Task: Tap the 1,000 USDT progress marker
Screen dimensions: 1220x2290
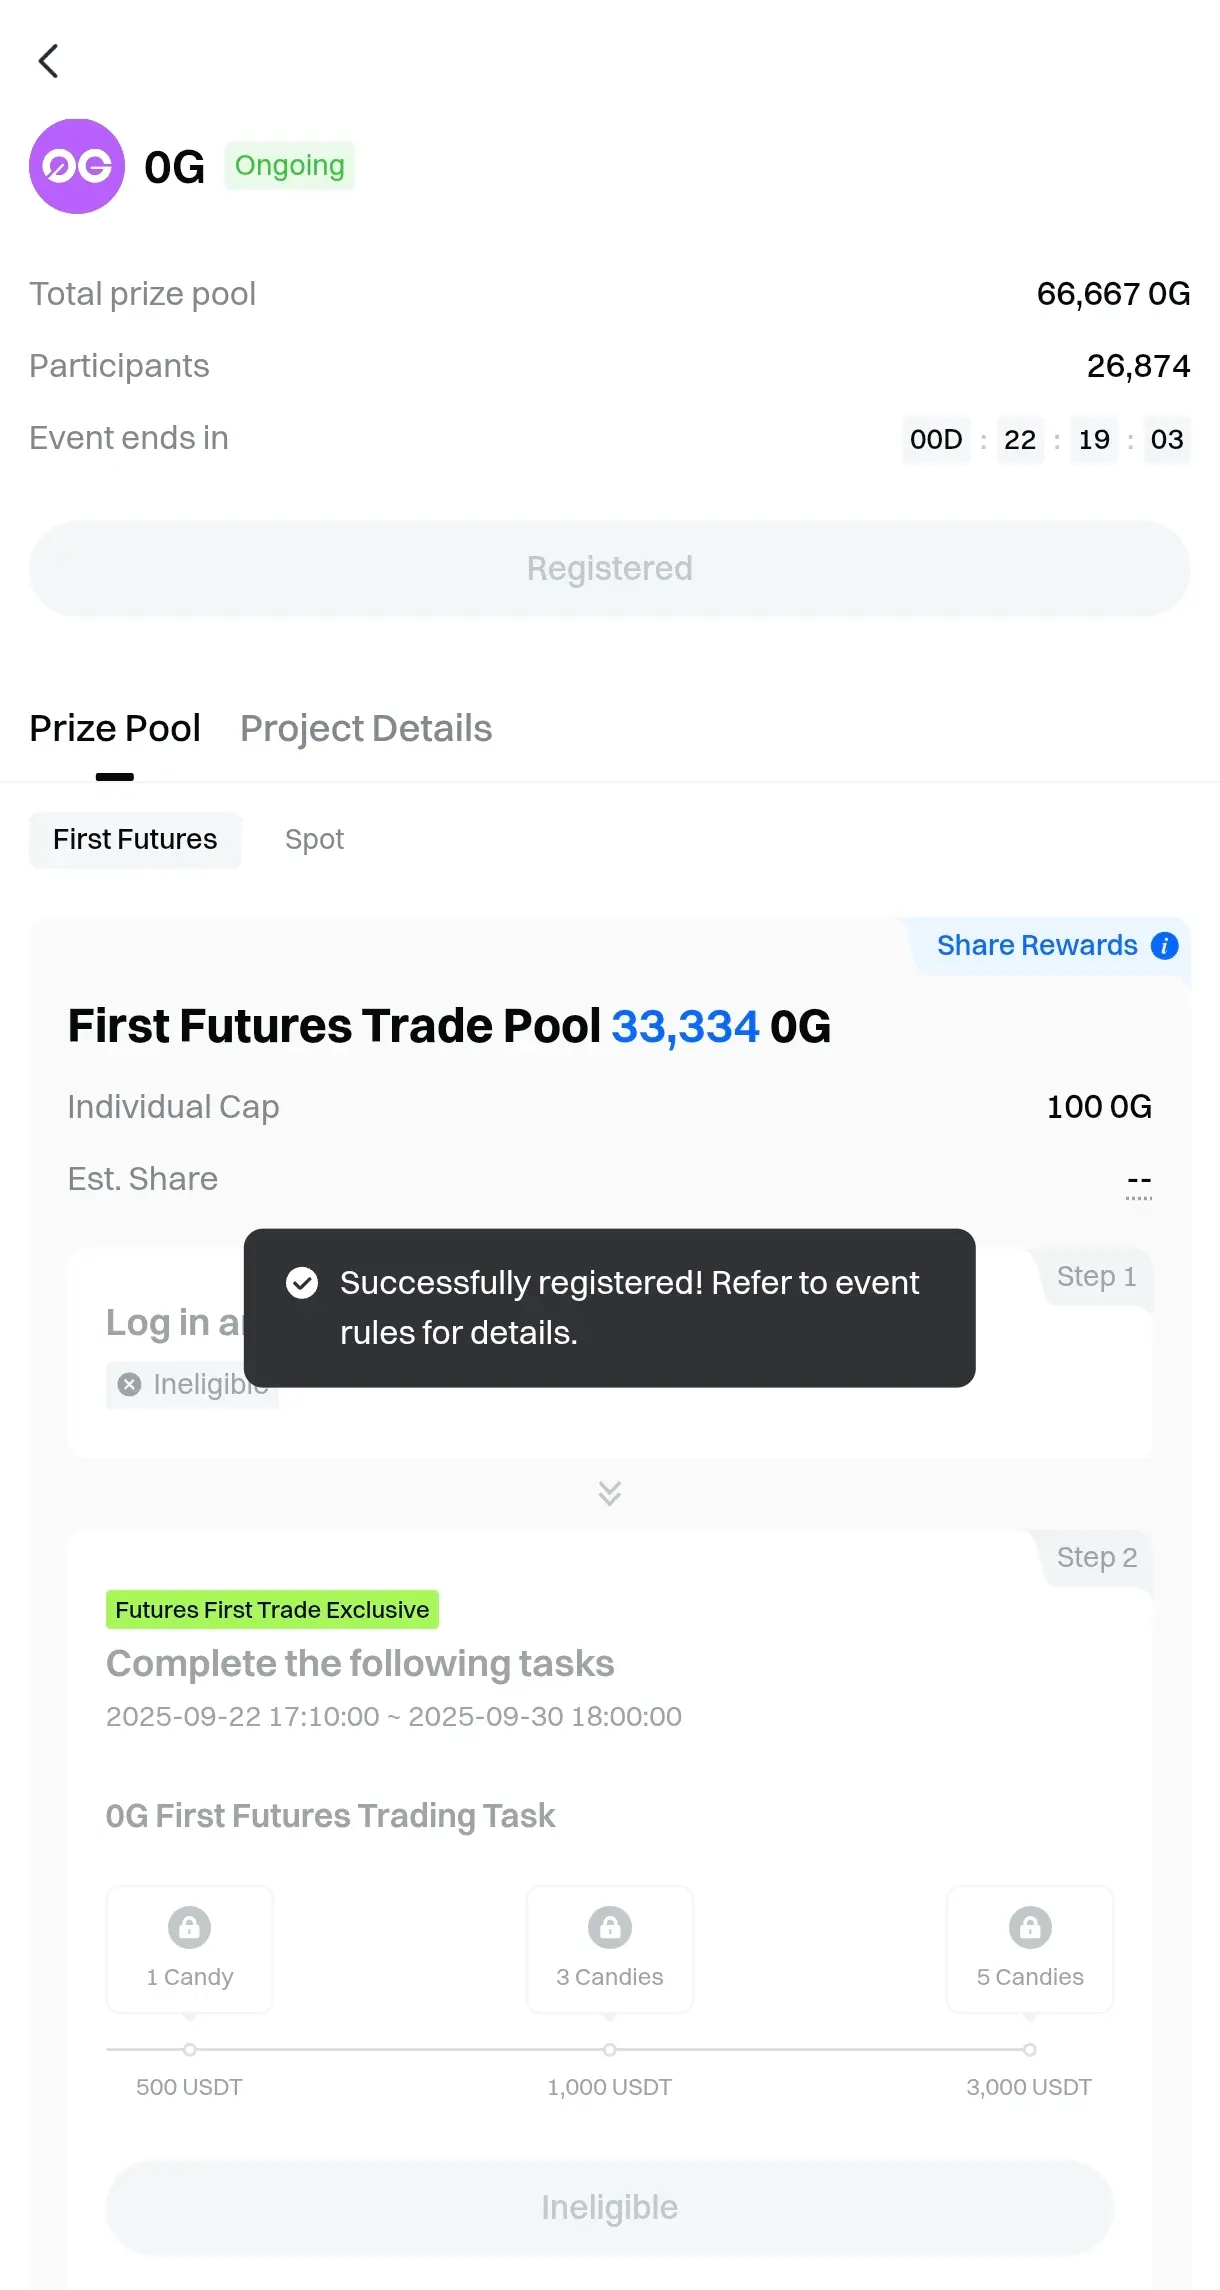Action: click(610, 2049)
